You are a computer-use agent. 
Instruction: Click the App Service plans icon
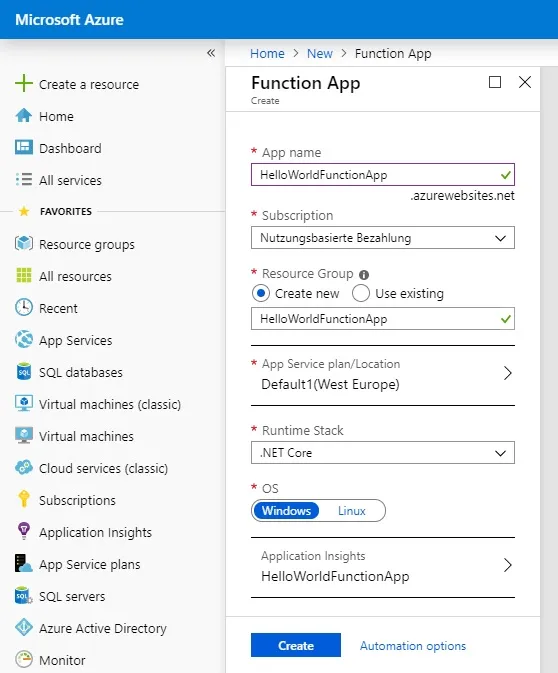[23, 564]
